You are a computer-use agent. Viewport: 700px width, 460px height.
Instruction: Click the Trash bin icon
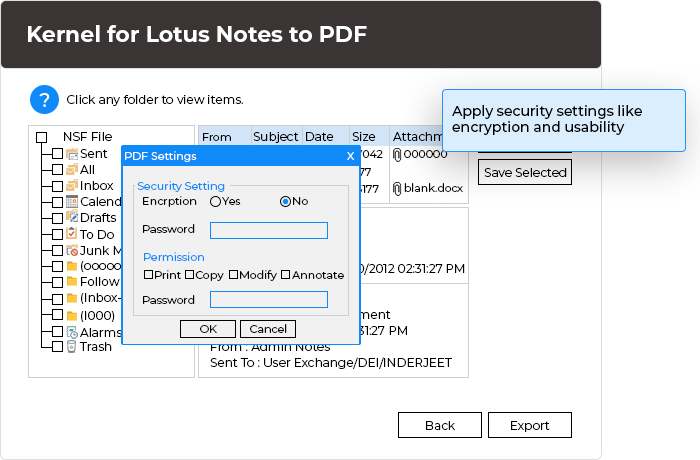click(71, 347)
